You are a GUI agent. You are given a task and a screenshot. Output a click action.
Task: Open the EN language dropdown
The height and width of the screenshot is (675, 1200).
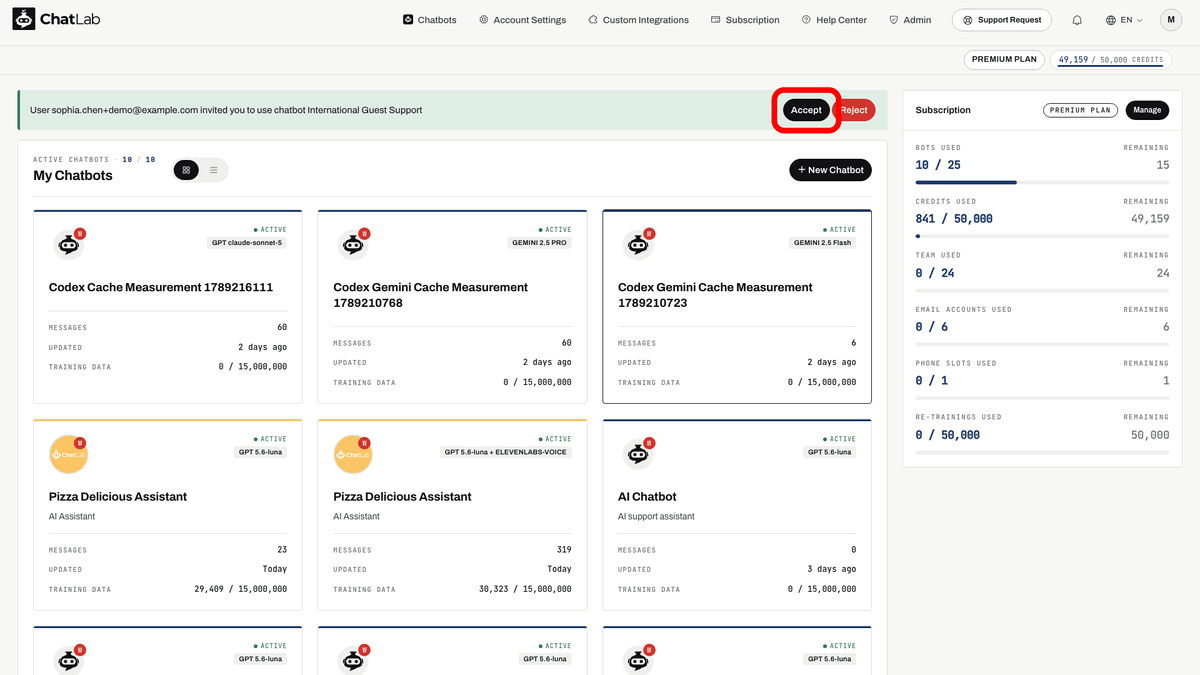tap(1124, 20)
